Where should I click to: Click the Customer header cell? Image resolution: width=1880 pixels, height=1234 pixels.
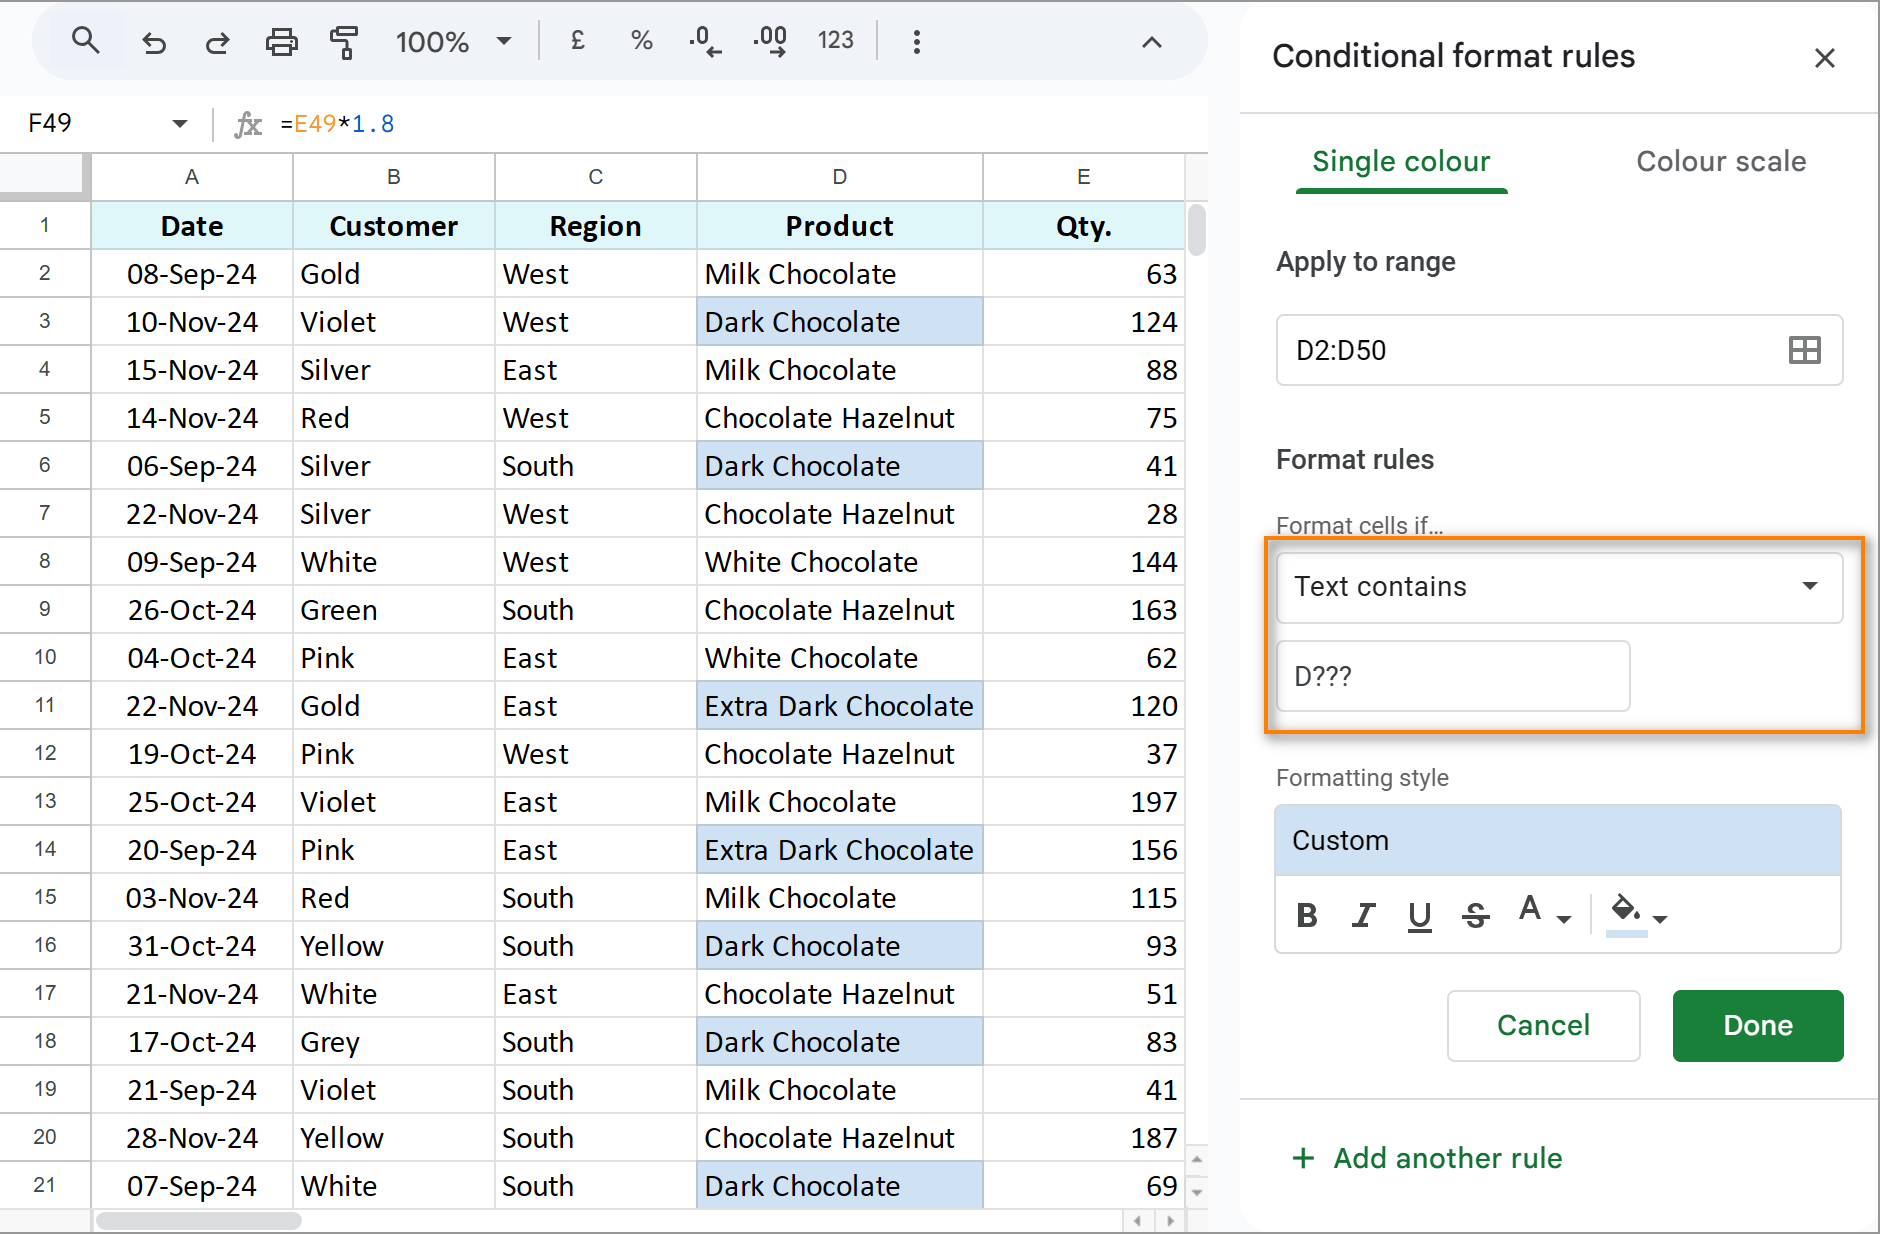tap(393, 226)
